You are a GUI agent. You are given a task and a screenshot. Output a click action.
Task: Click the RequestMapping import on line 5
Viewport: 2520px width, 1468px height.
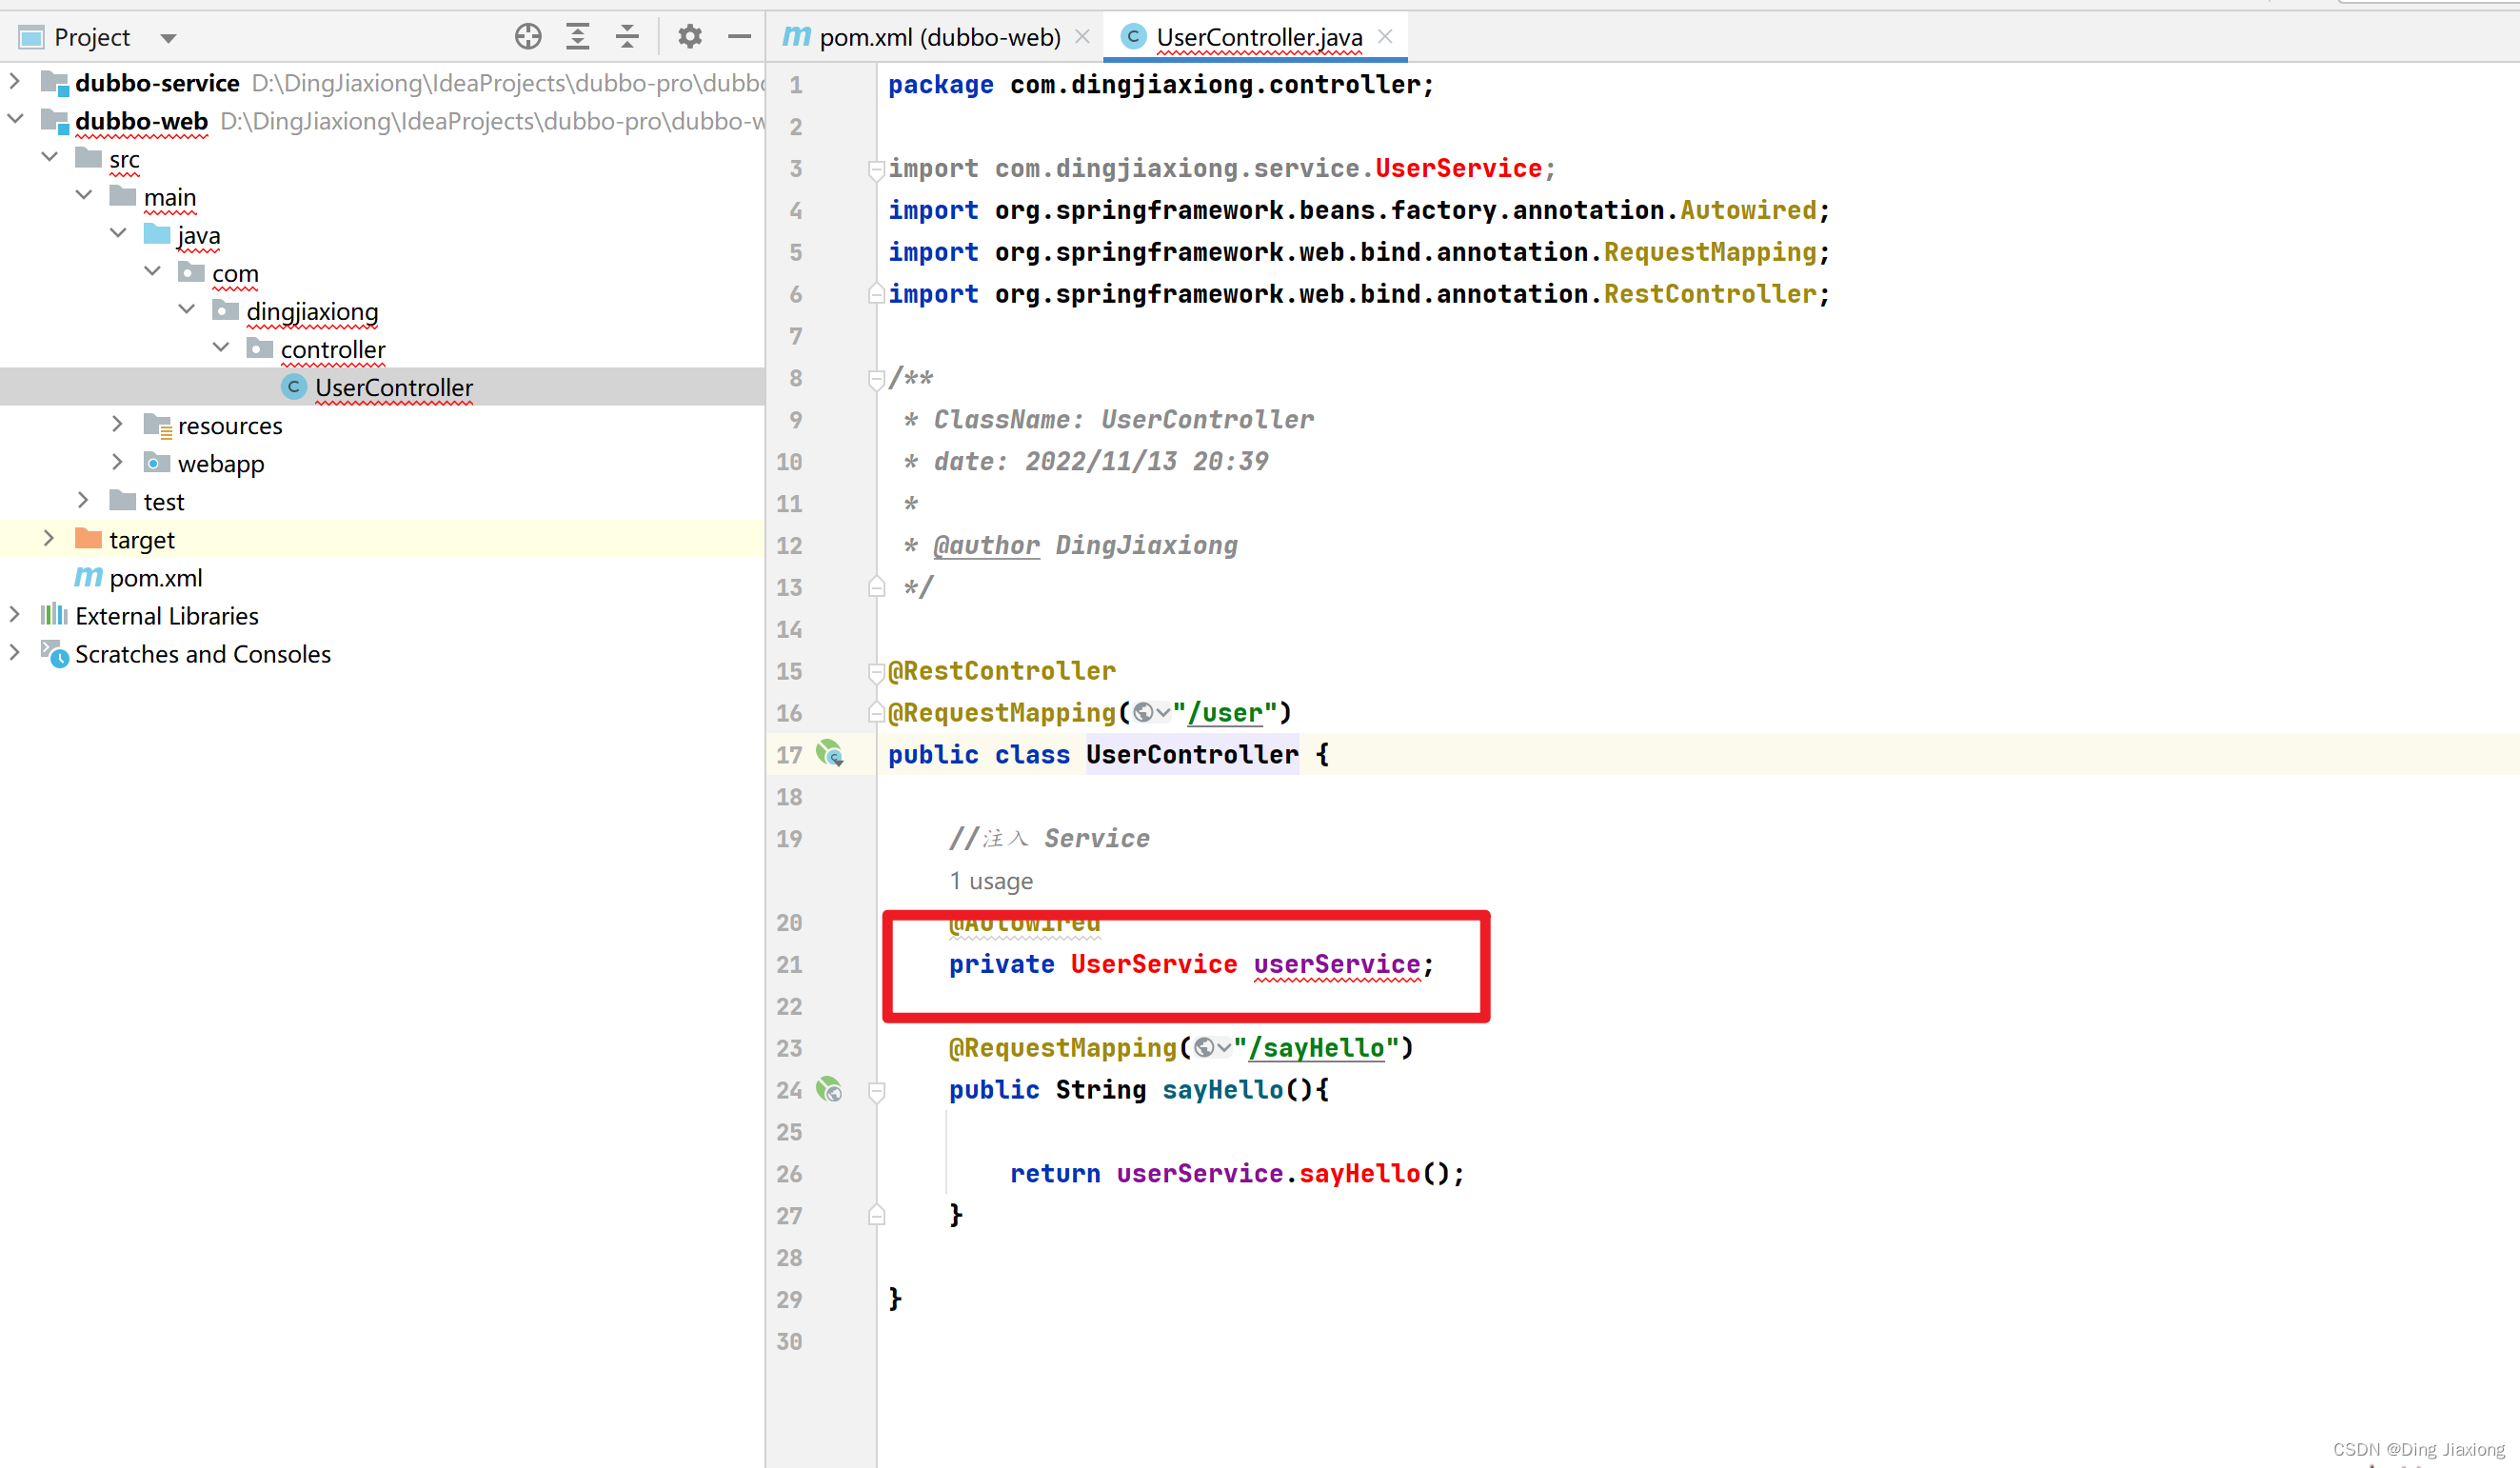tap(1710, 252)
